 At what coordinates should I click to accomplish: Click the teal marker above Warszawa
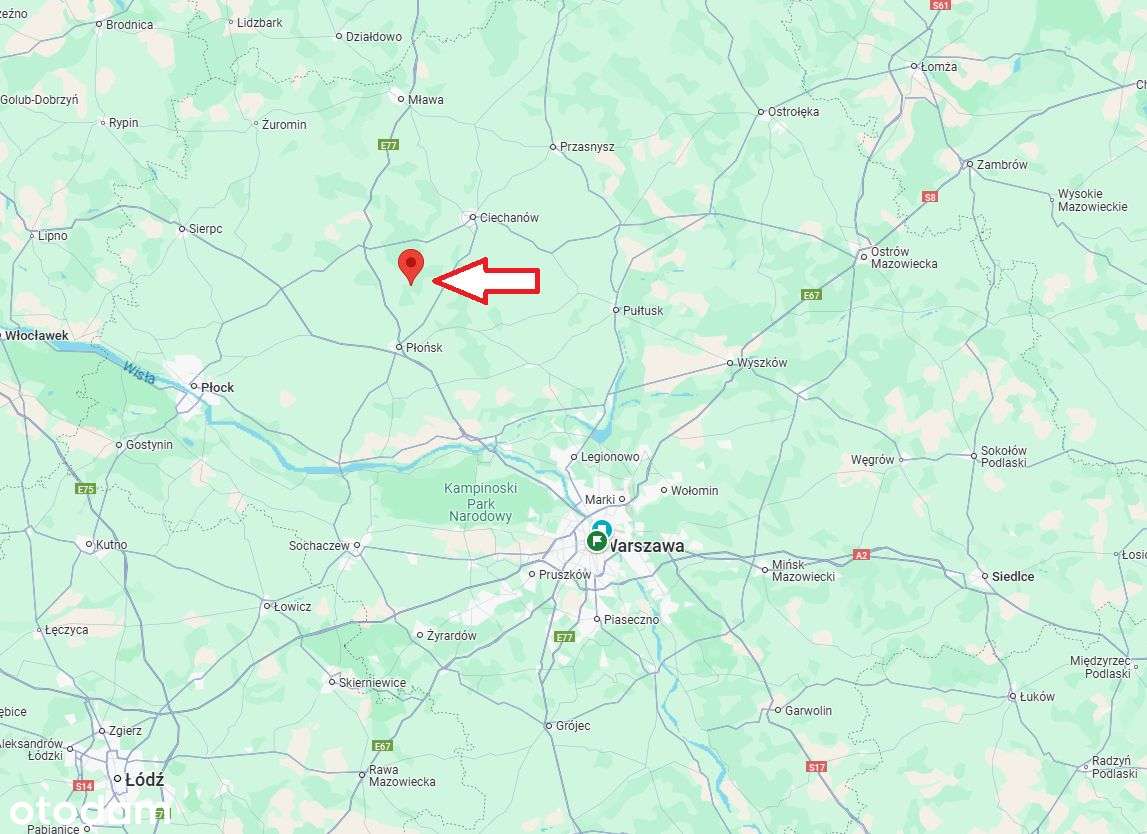tap(602, 526)
